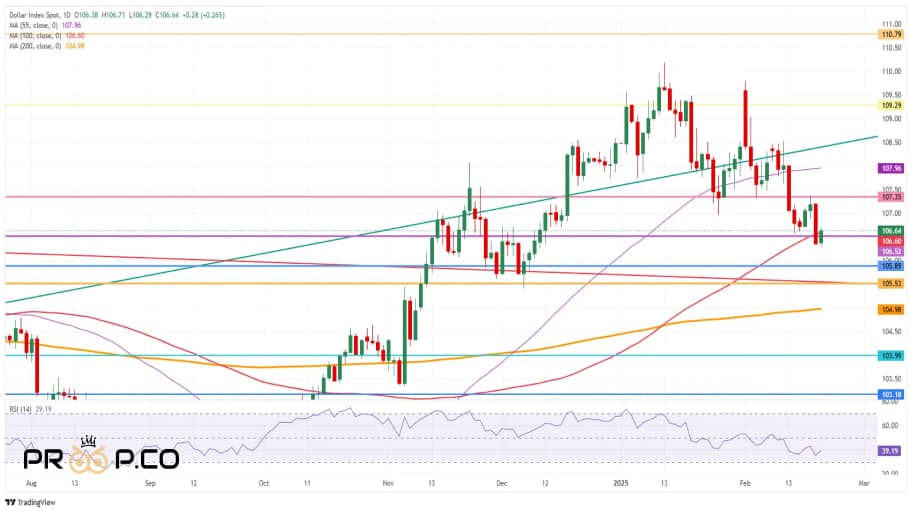The height and width of the screenshot is (513, 912).
Task: Click the 106.64 green last price label
Action: (891, 231)
